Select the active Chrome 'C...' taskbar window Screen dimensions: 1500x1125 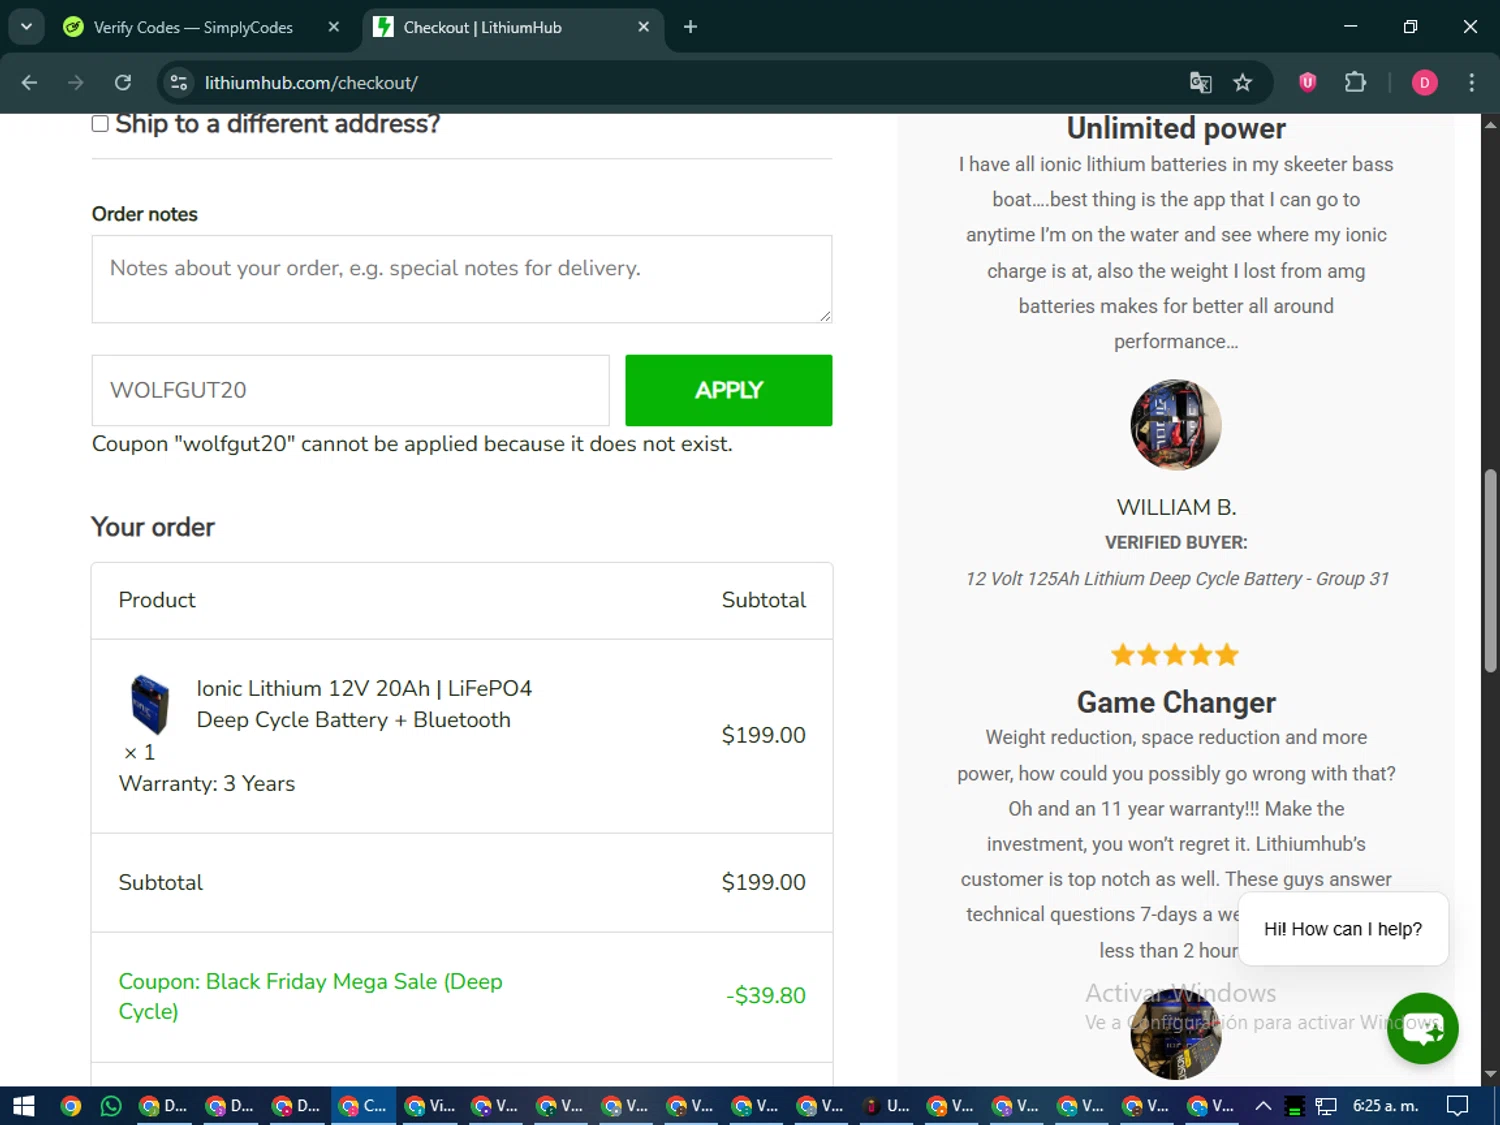click(x=363, y=1106)
